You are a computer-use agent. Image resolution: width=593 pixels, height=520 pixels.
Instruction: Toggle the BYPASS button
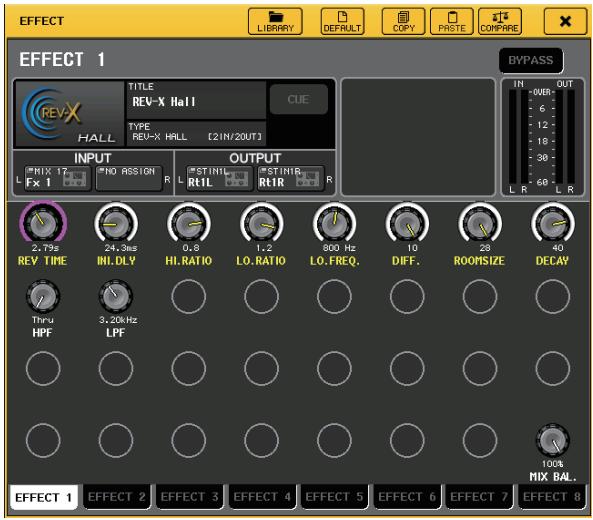531,61
